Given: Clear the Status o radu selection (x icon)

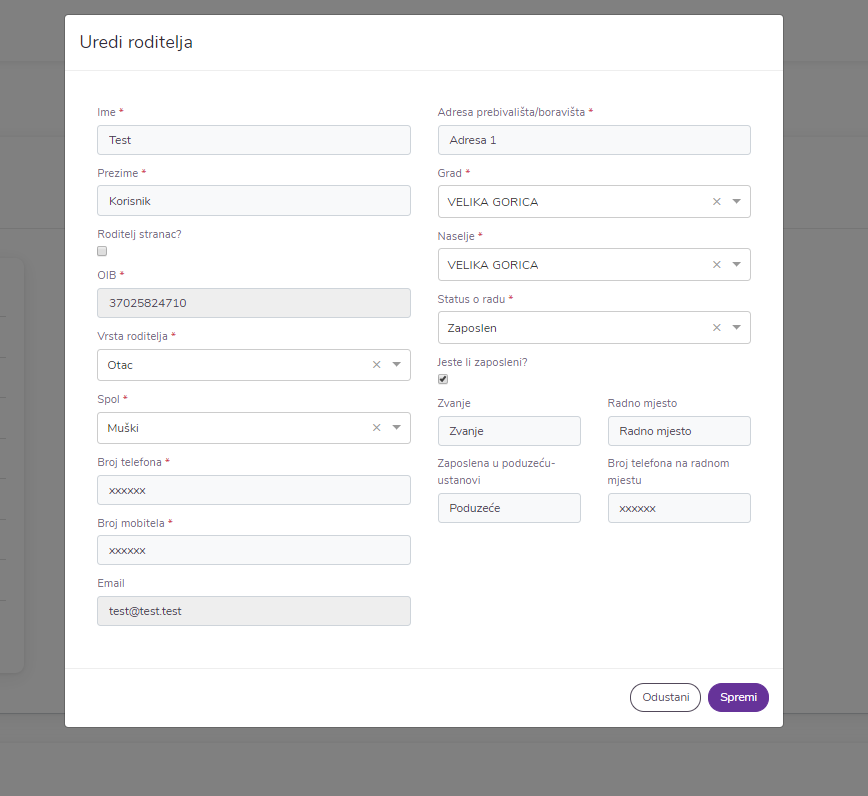Looking at the screenshot, I should point(716,328).
